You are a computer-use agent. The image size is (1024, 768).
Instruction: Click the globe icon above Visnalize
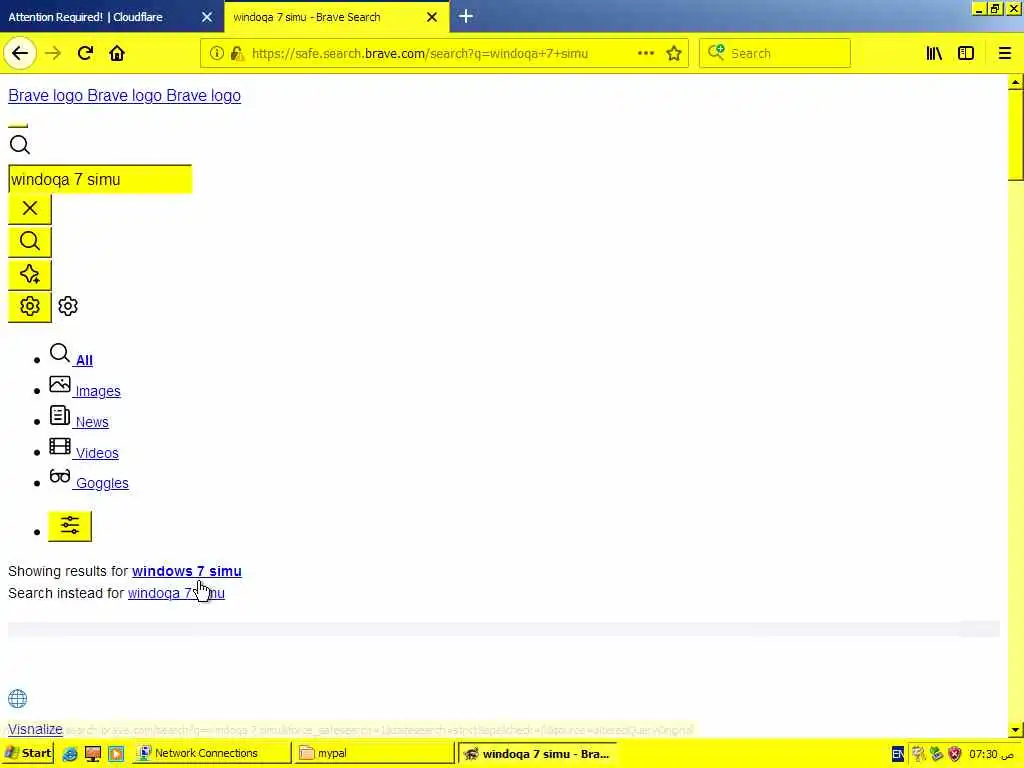(x=18, y=699)
